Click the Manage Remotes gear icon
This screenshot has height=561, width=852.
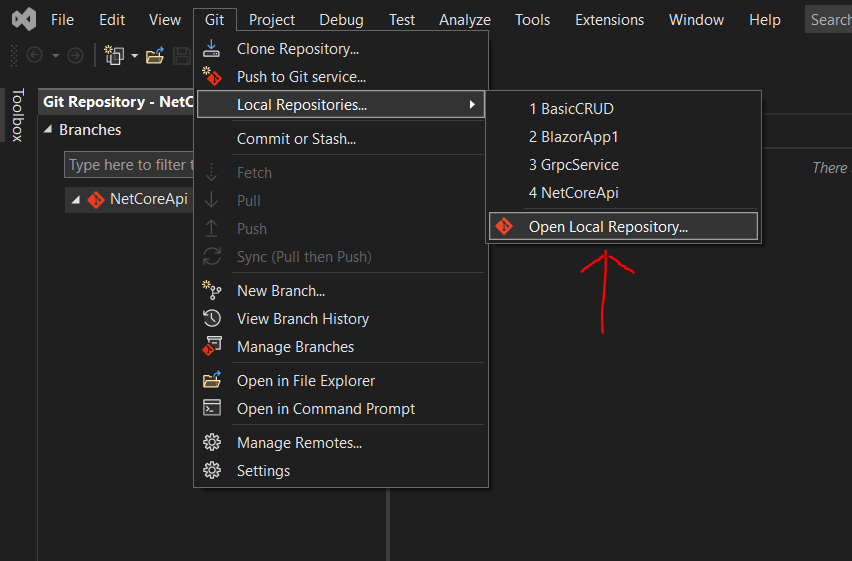tap(211, 442)
